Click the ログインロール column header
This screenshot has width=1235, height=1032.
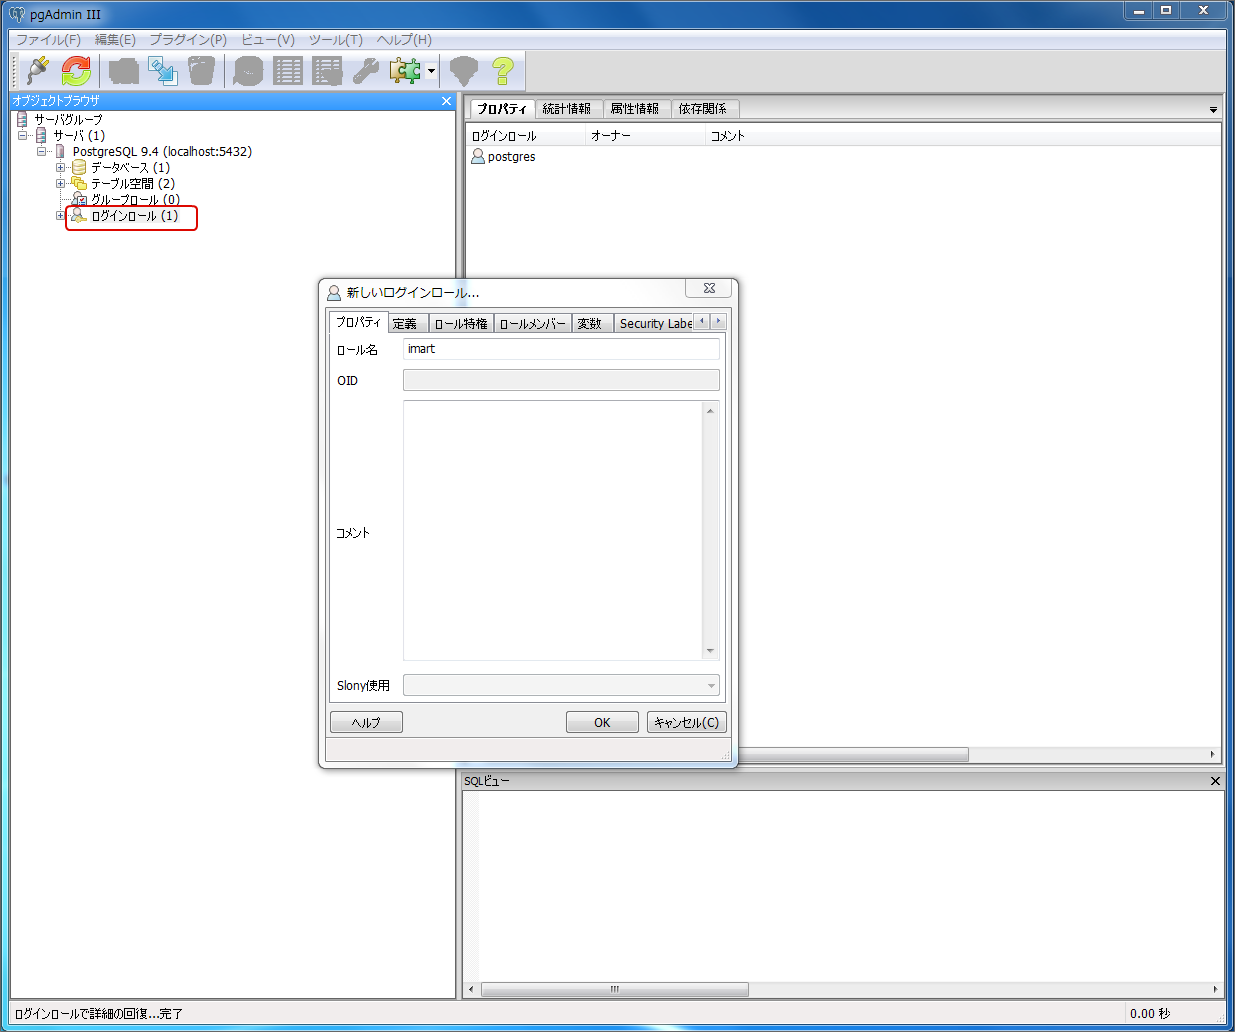[x=525, y=136]
